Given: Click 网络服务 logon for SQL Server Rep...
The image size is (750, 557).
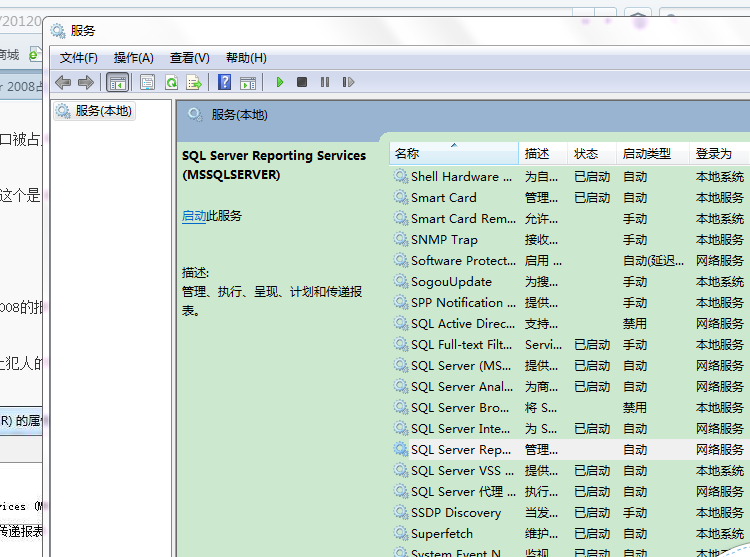Looking at the screenshot, I should [719, 449].
